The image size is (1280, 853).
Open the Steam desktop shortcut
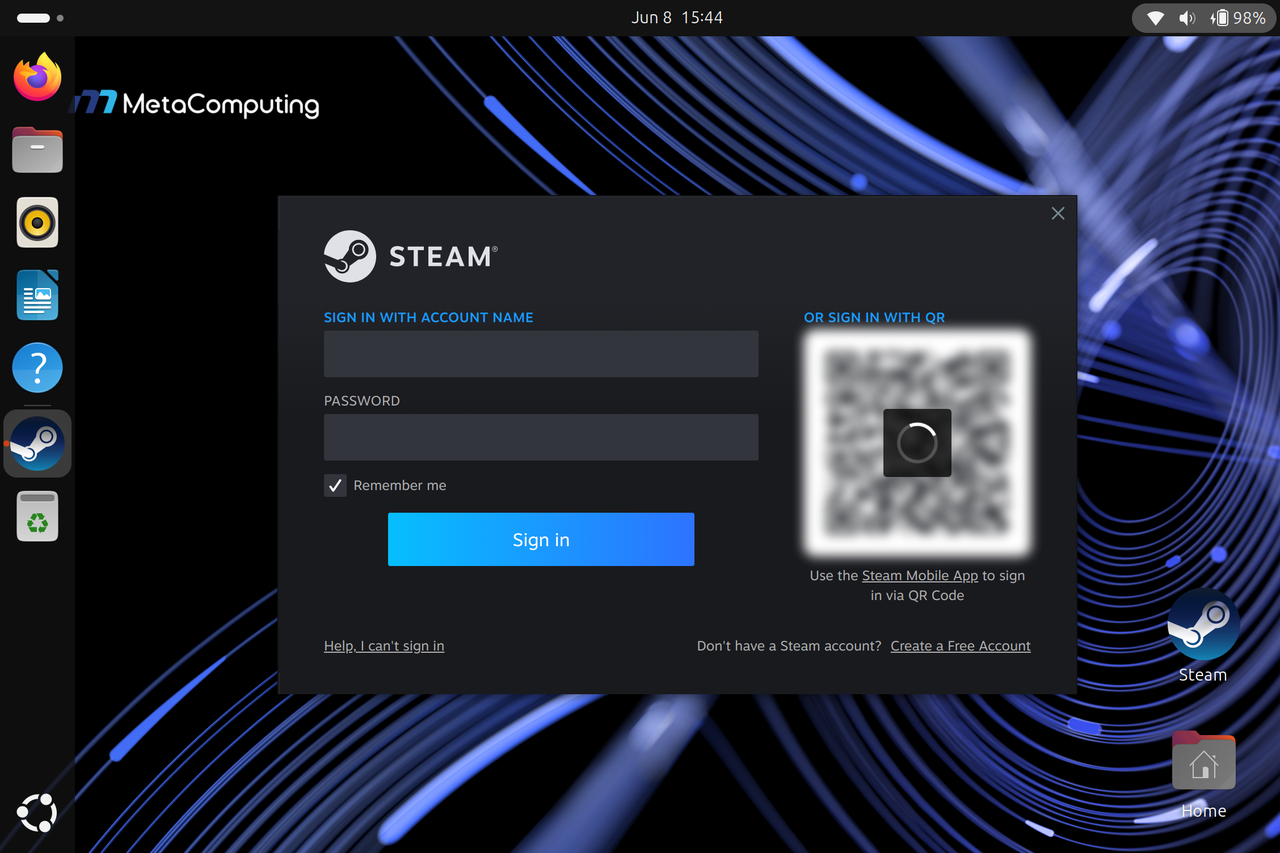pos(1203,636)
